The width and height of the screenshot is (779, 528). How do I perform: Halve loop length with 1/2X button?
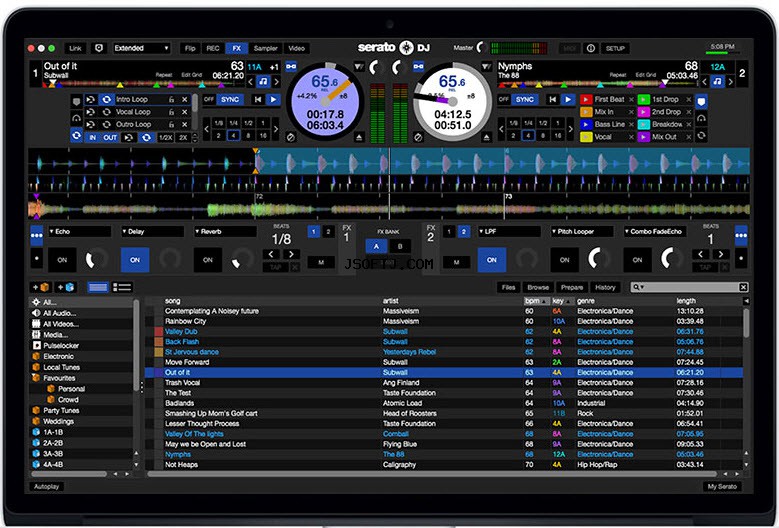click(165, 138)
